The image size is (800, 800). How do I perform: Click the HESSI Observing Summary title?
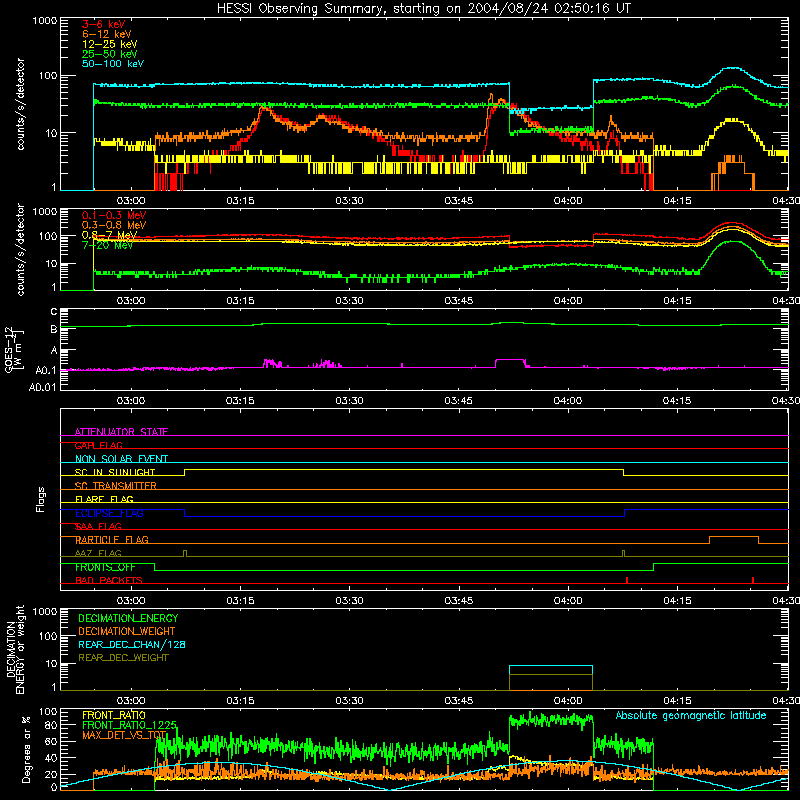click(424, 9)
